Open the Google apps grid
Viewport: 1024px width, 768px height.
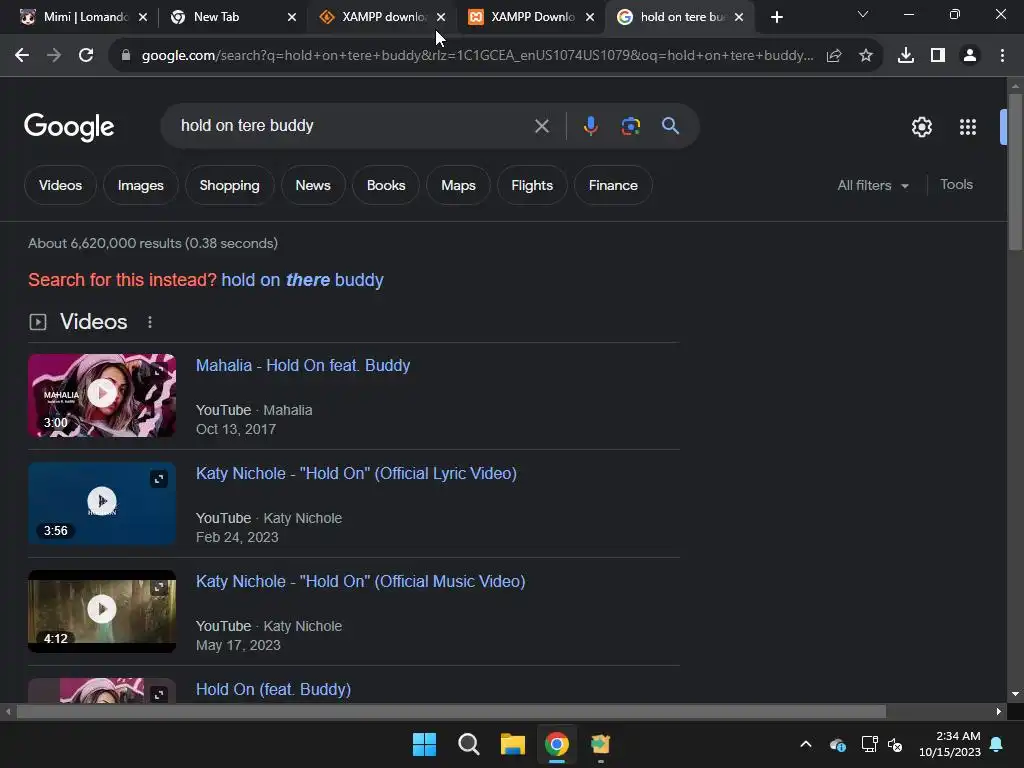968,127
